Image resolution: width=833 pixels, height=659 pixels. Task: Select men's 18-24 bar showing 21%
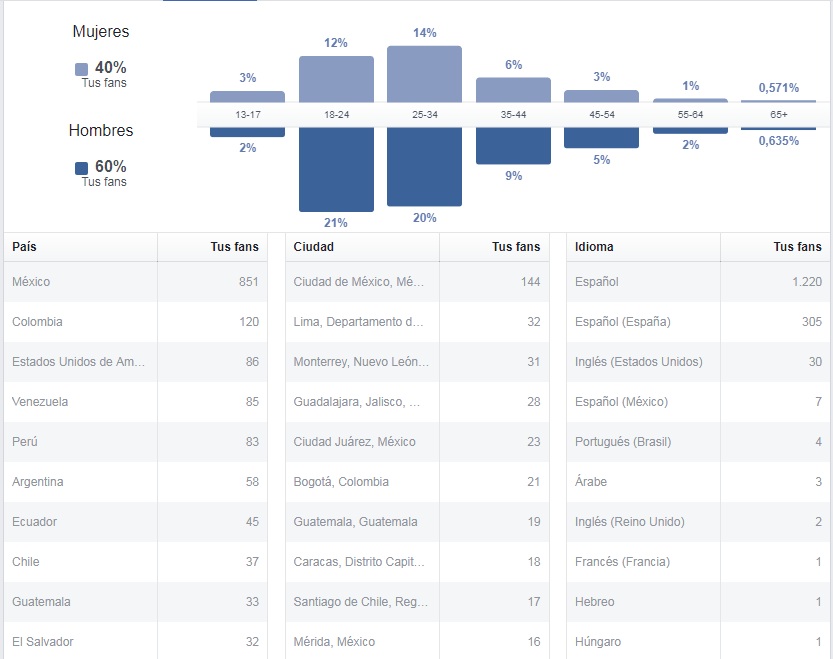click(x=336, y=169)
